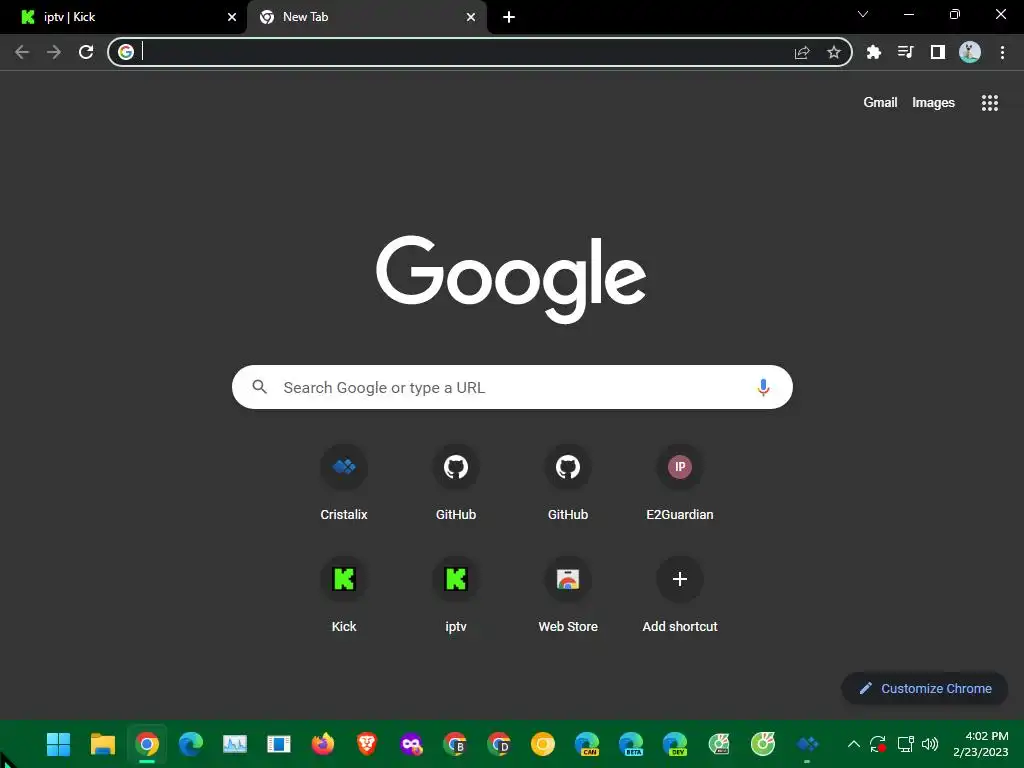Open the Windows Start menu
The height and width of the screenshot is (768, 1024).
(59, 744)
